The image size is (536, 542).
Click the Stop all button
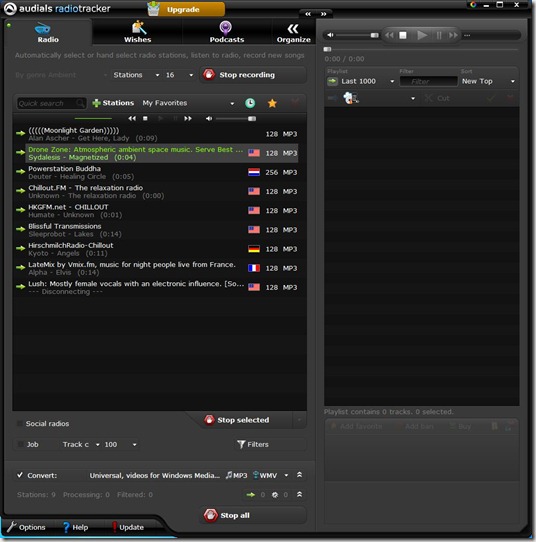[254, 515]
